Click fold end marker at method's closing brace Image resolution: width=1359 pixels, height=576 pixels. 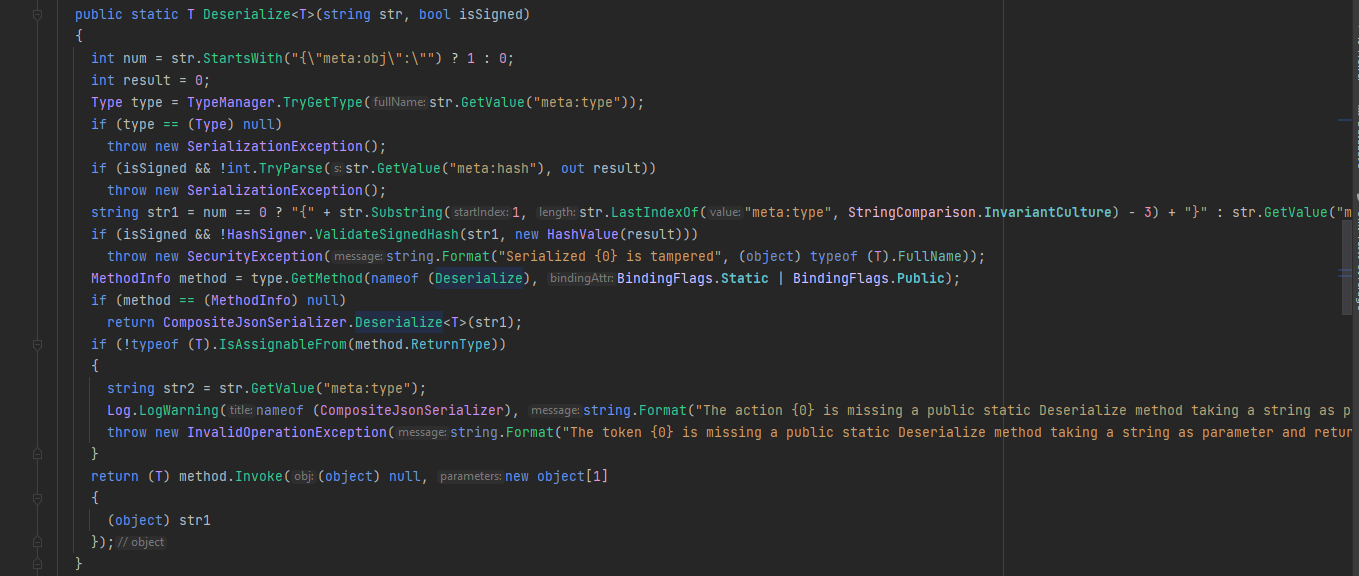pyautogui.click(x=37, y=565)
